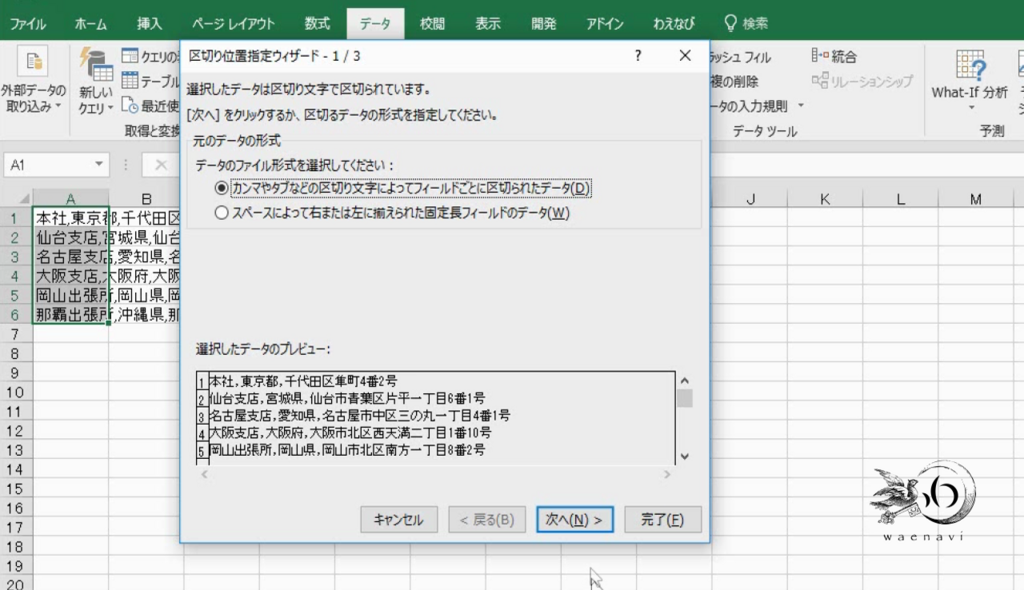Click the 統合 consolidate icon
The image size is (1024, 590).
pyautogui.click(x=820, y=56)
